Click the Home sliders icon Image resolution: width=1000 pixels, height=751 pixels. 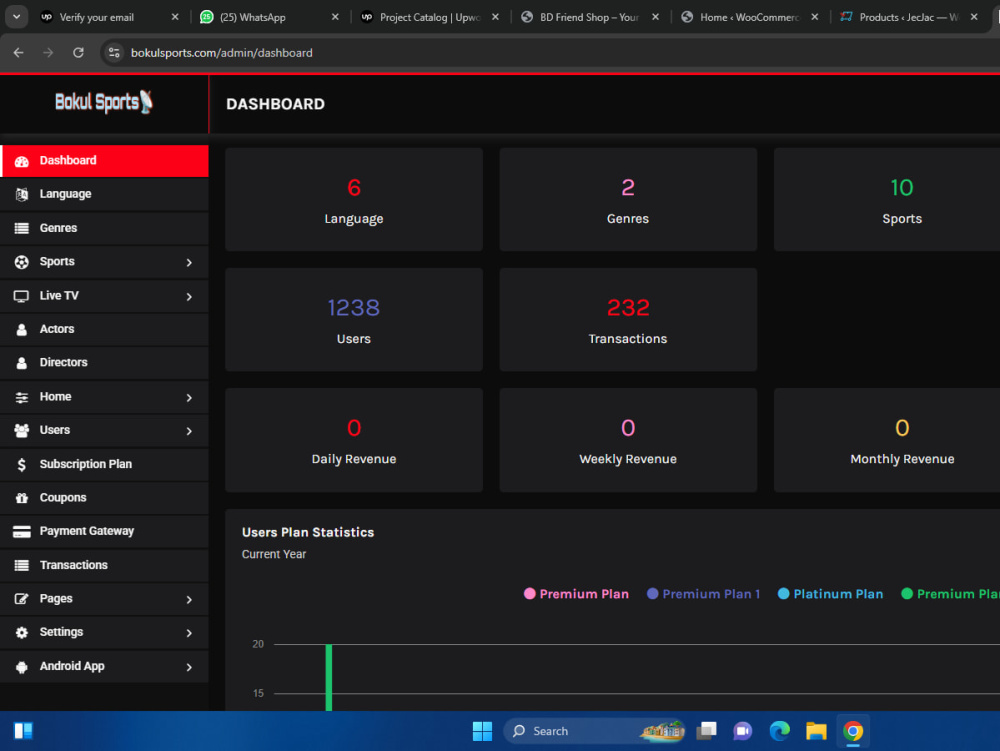pyautogui.click(x=22, y=397)
